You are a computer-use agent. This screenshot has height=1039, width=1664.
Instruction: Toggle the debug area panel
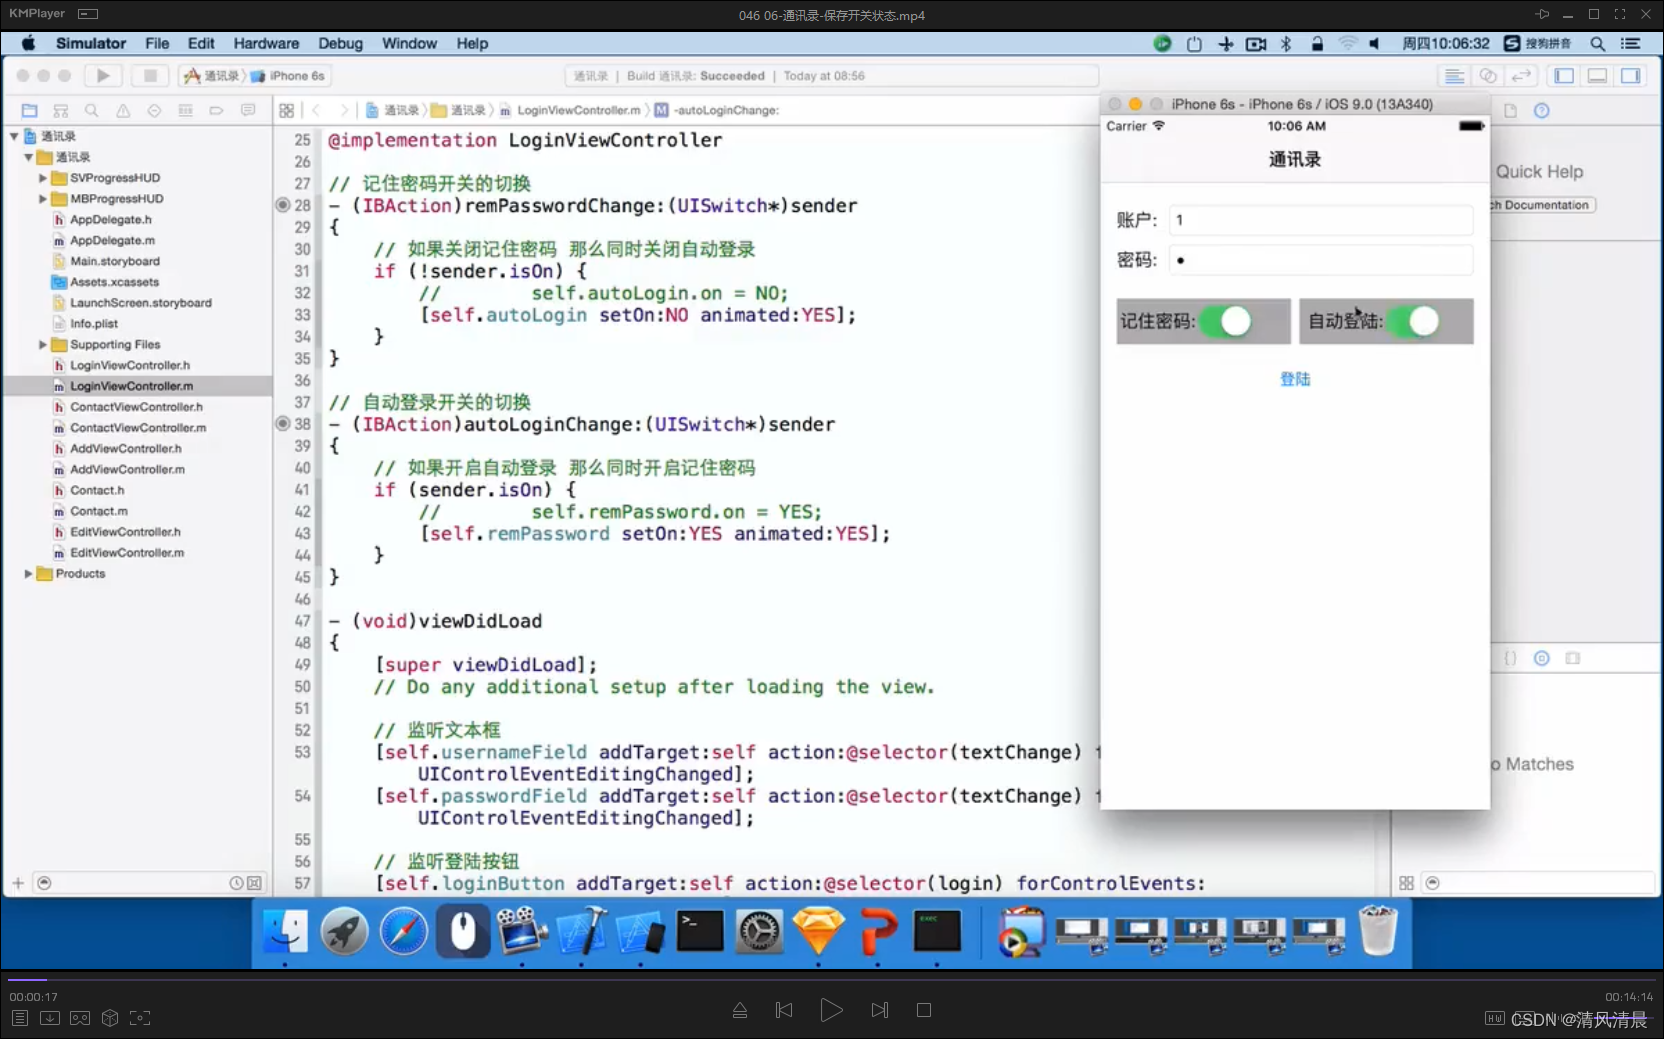(x=1598, y=76)
